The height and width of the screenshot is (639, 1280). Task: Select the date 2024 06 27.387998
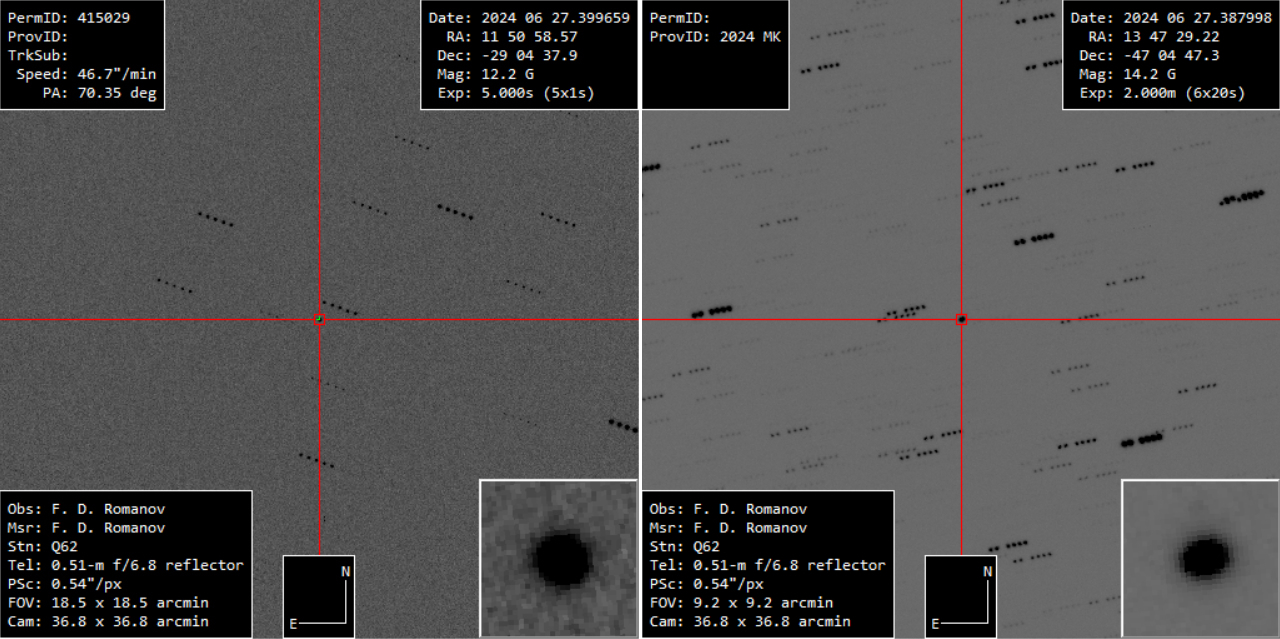1197,18
